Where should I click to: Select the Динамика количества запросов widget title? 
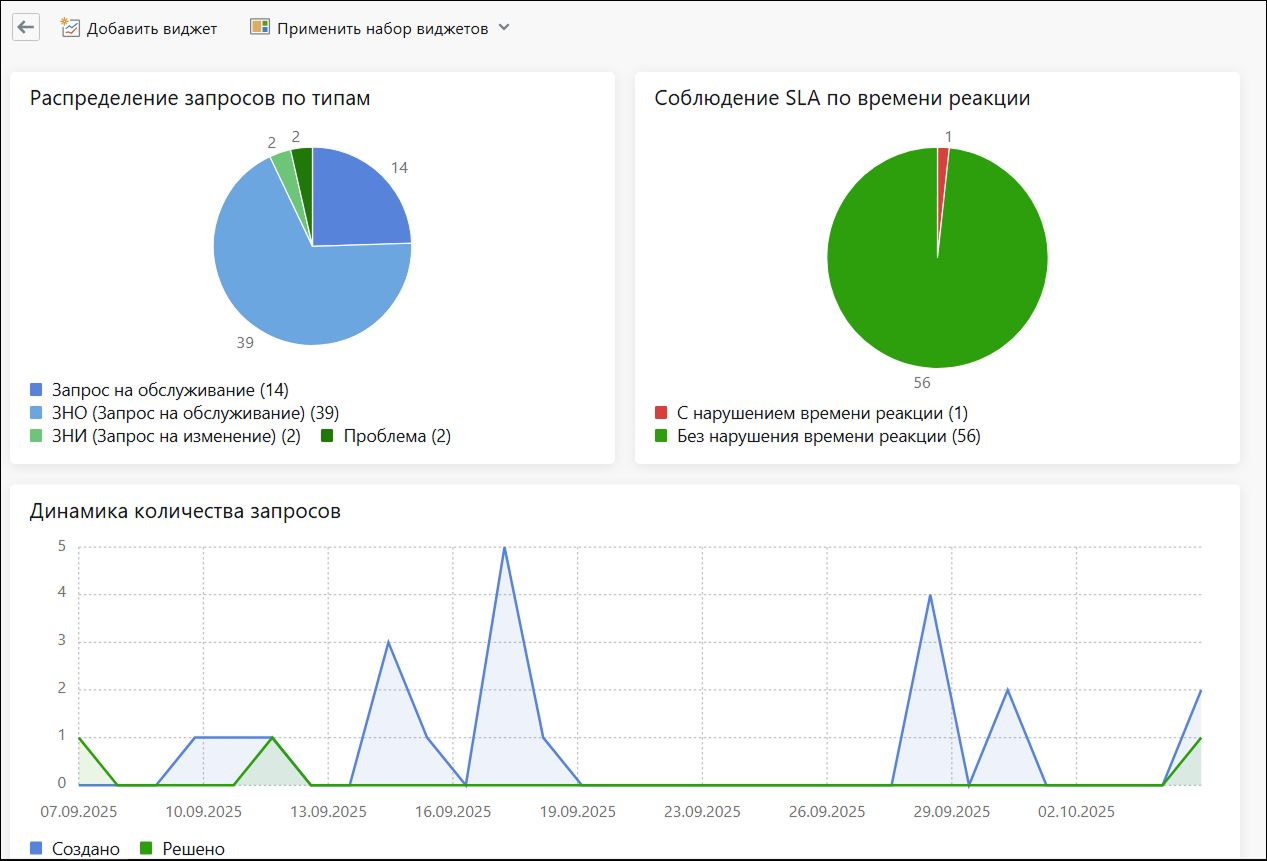(185, 511)
